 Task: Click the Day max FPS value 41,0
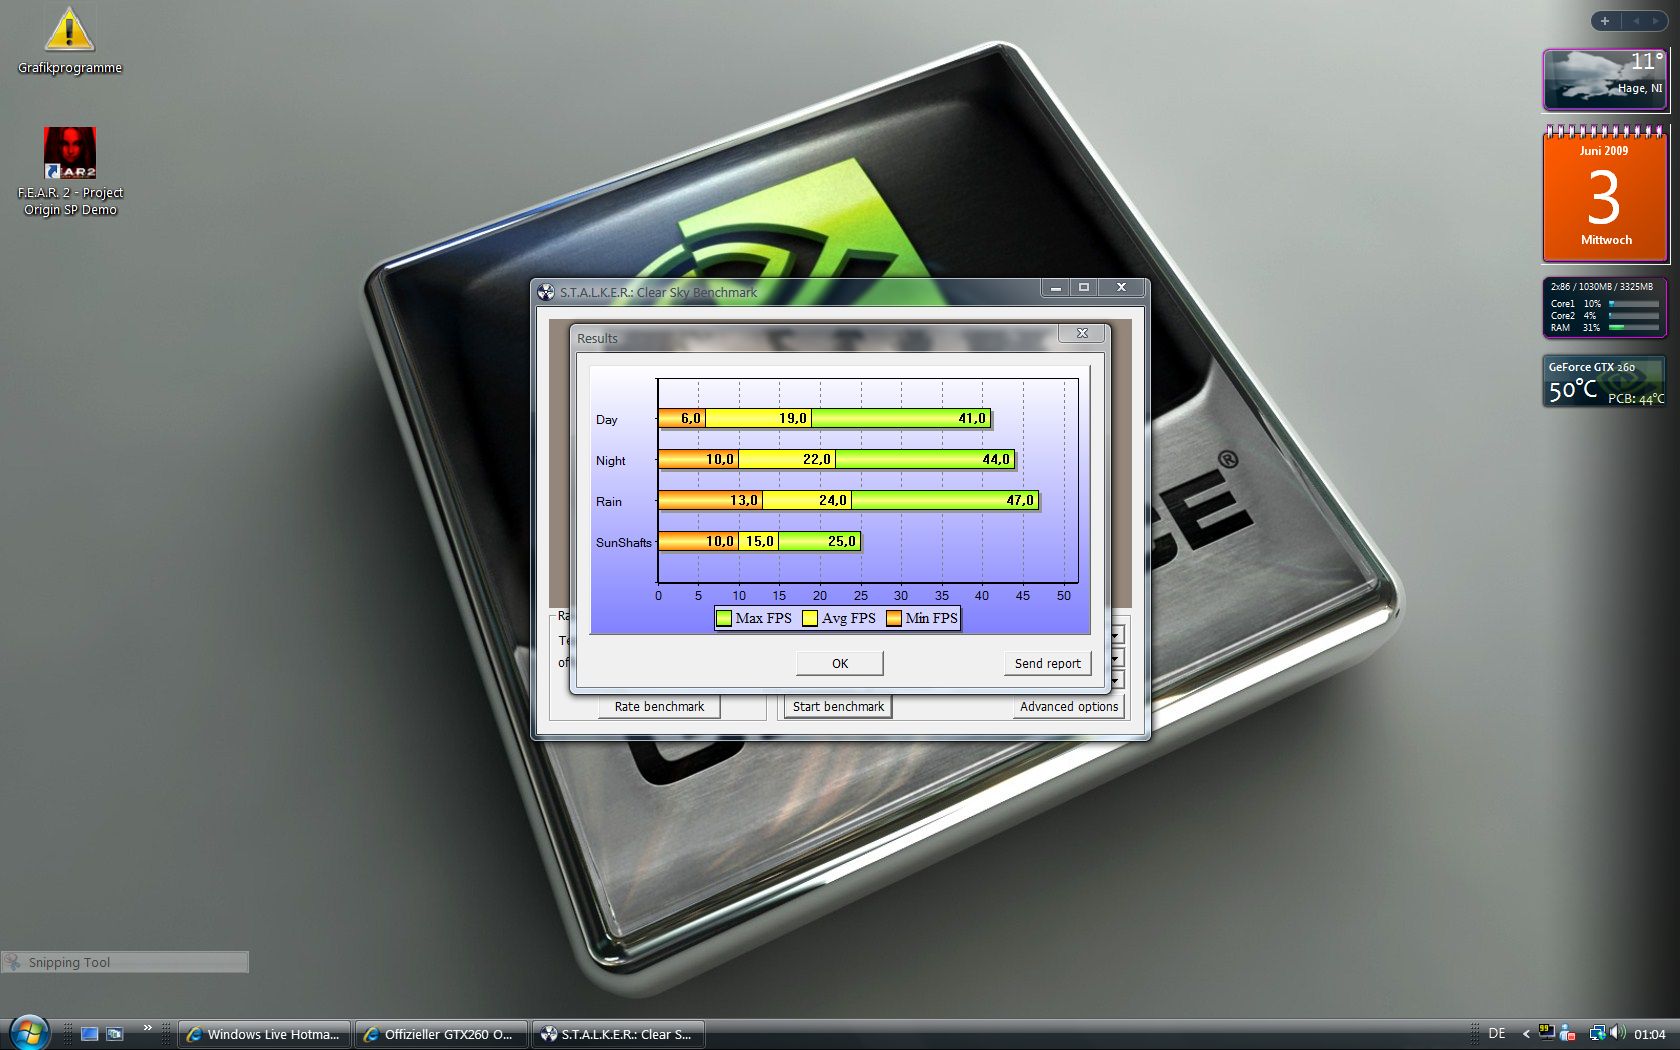click(x=972, y=418)
